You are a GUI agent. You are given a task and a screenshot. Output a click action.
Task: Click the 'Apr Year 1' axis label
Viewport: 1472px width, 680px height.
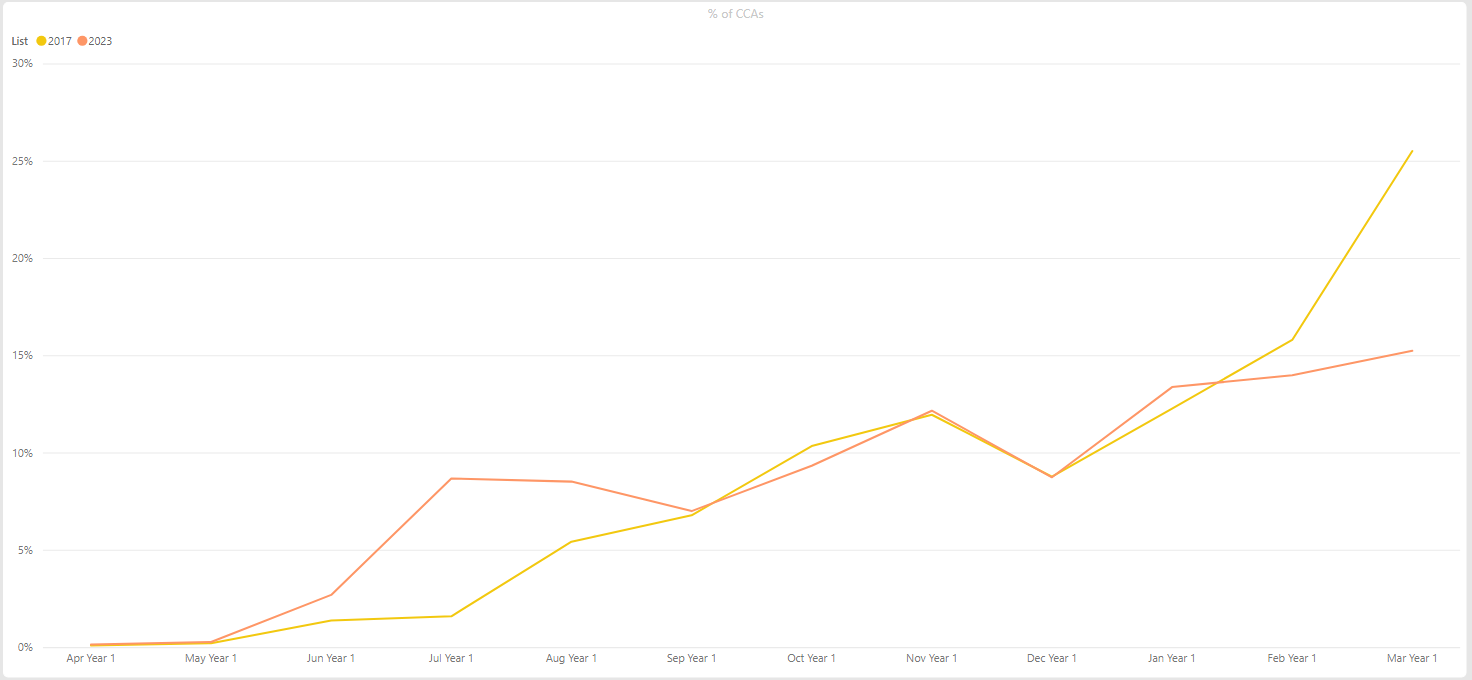91,658
